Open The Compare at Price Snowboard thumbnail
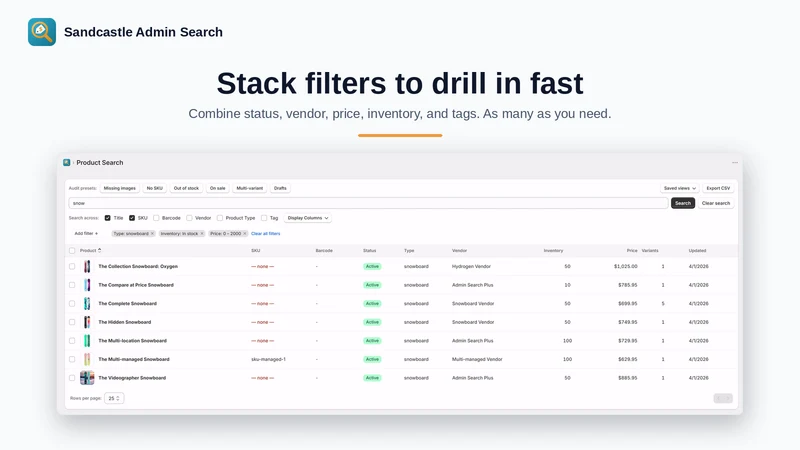The image size is (800, 450). pyautogui.click(x=87, y=285)
